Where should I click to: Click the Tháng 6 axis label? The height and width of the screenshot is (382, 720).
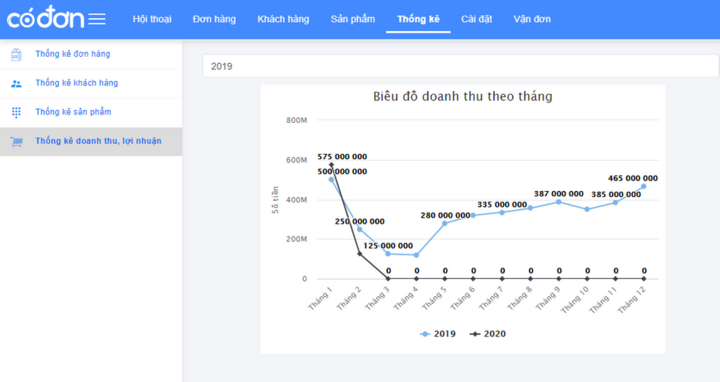(x=462, y=298)
